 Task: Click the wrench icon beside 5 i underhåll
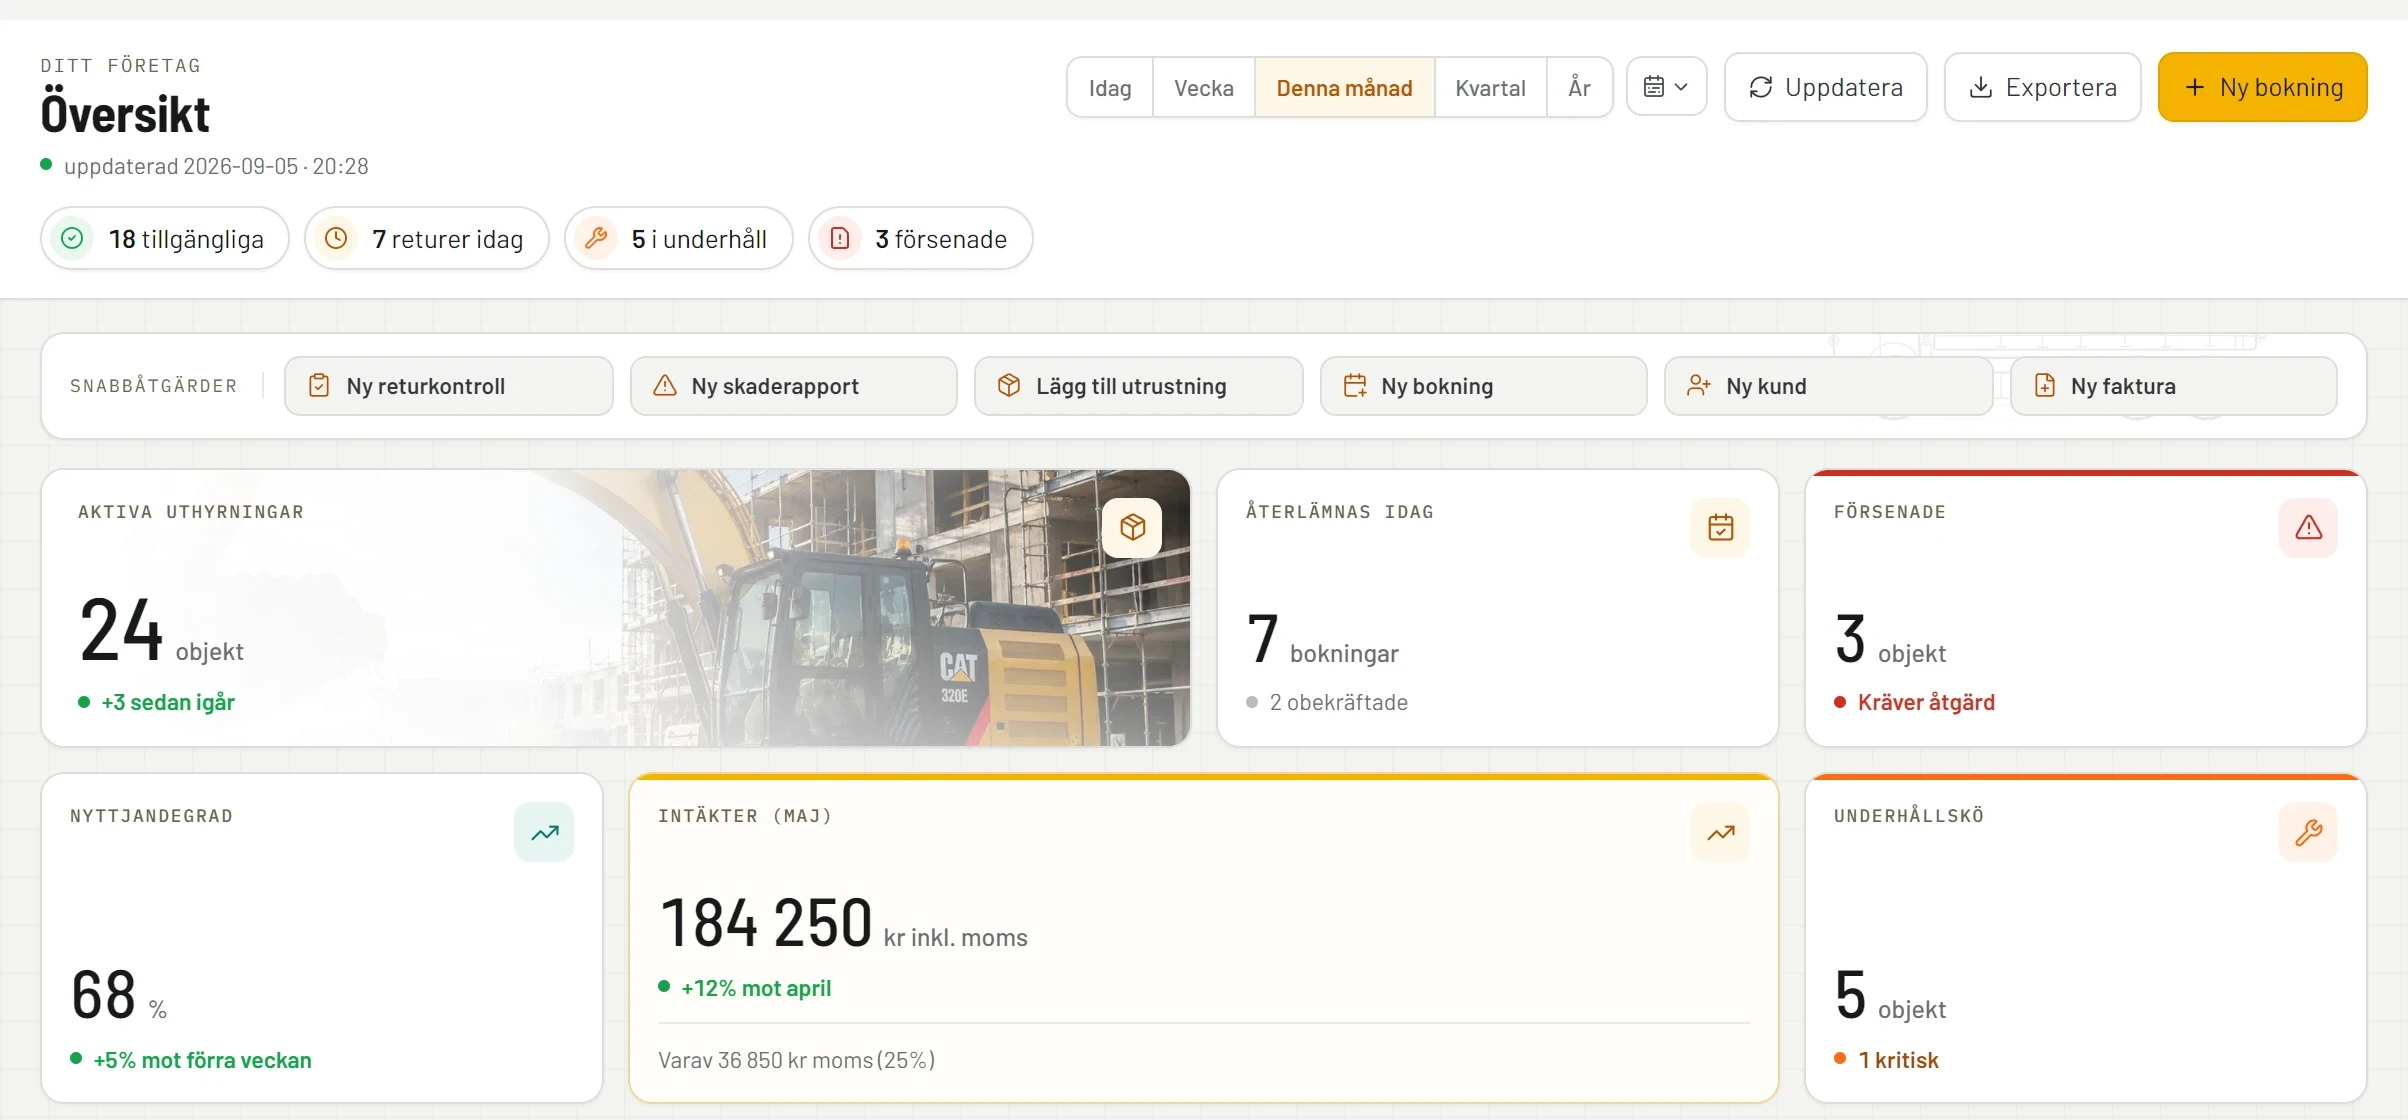[596, 238]
